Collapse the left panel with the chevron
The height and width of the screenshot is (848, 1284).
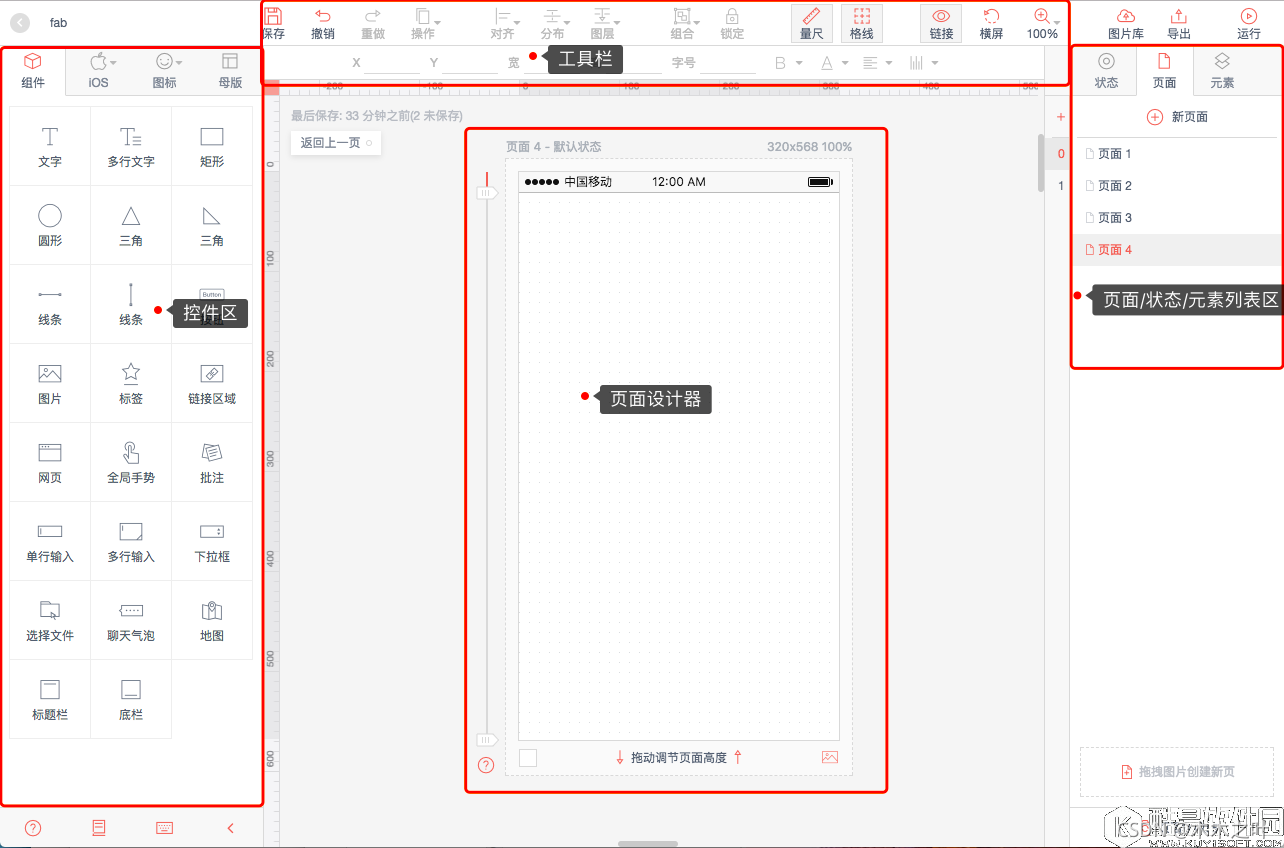coord(231,828)
